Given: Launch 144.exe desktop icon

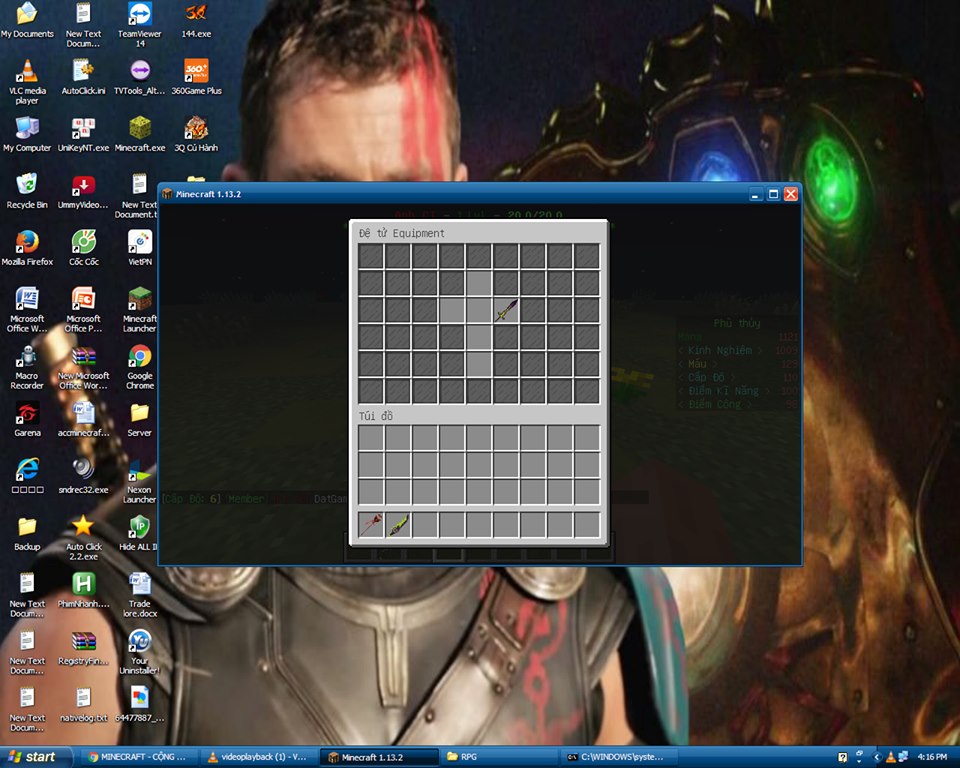Looking at the screenshot, I should (196, 21).
